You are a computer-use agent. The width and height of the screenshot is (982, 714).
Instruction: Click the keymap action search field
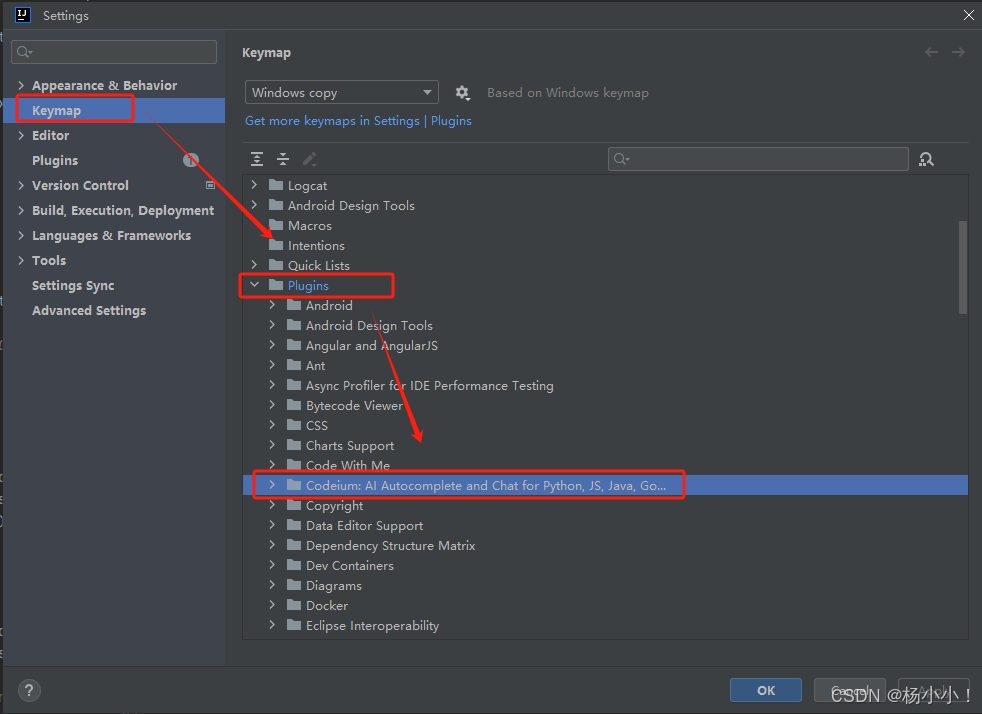758,159
